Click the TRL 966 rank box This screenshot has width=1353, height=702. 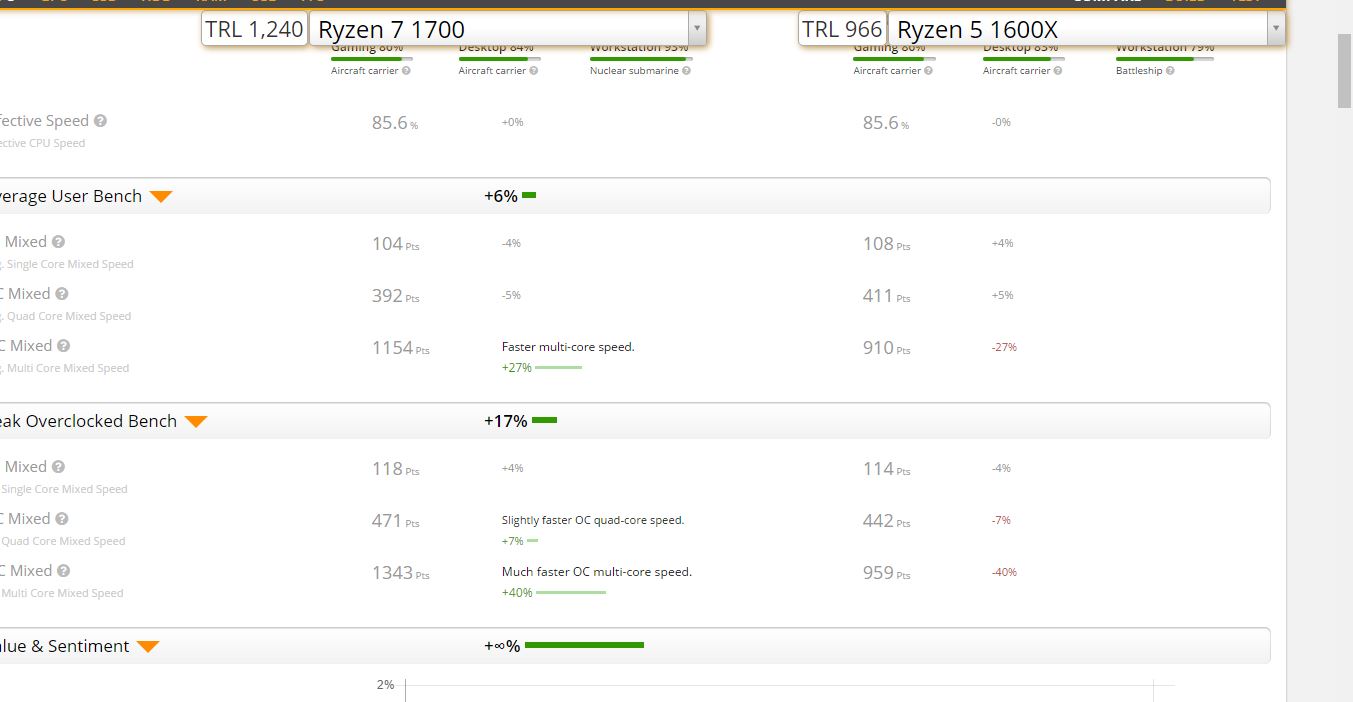pyautogui.click(x=842, y=30)
